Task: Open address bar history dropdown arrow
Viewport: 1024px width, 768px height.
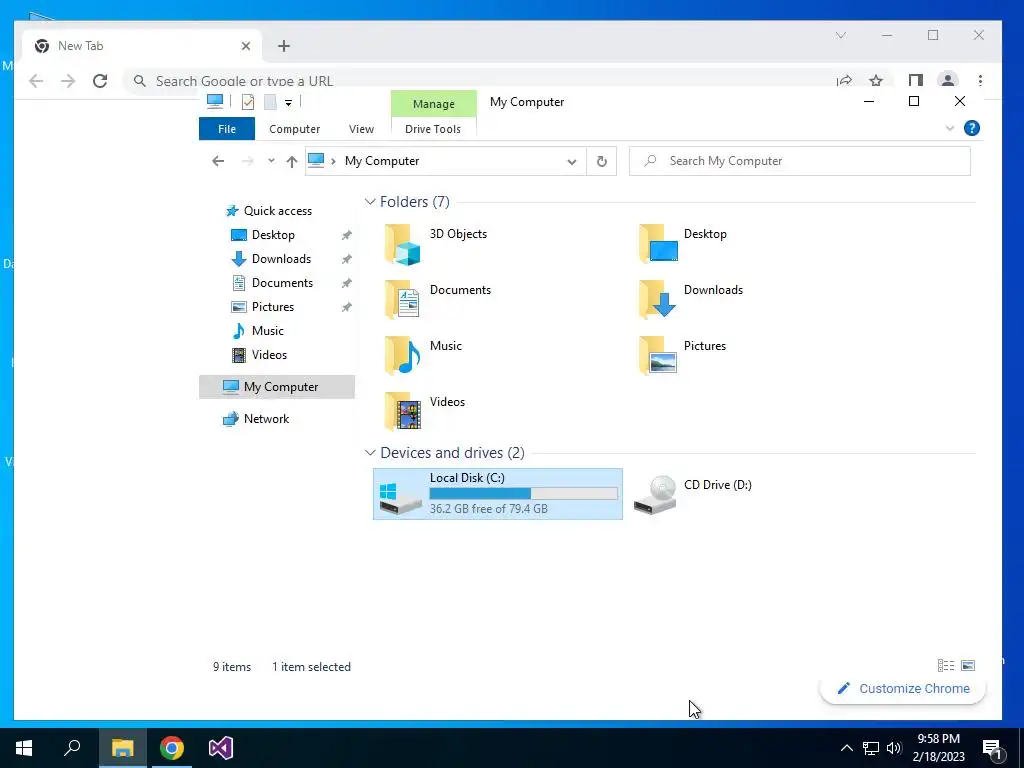Action: coord(571,162)
